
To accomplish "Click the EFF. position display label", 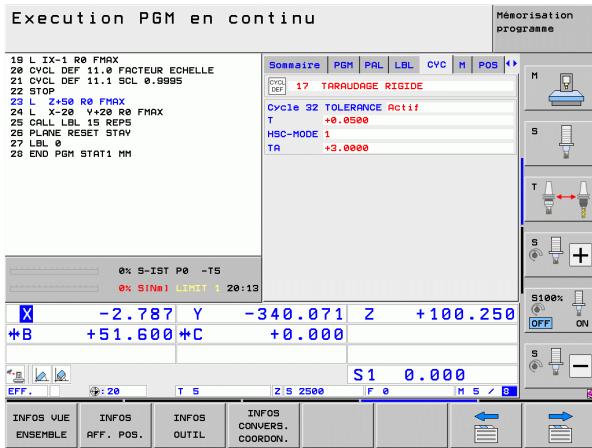I will [20, 391].
